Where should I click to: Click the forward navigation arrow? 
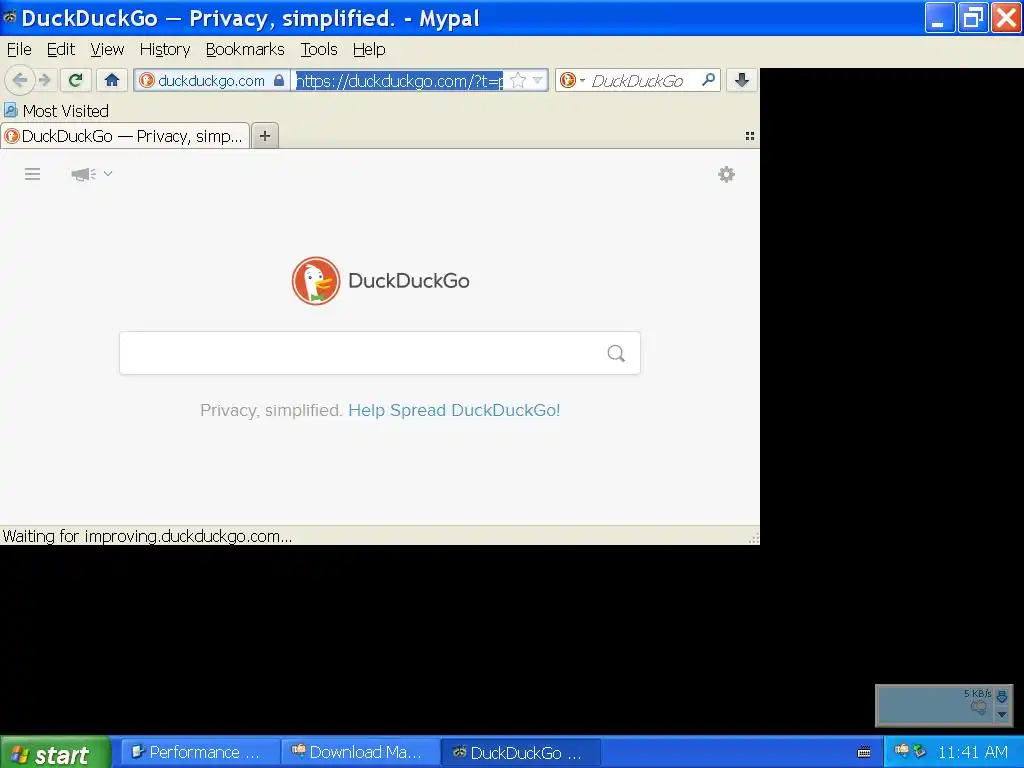[44, 80]
